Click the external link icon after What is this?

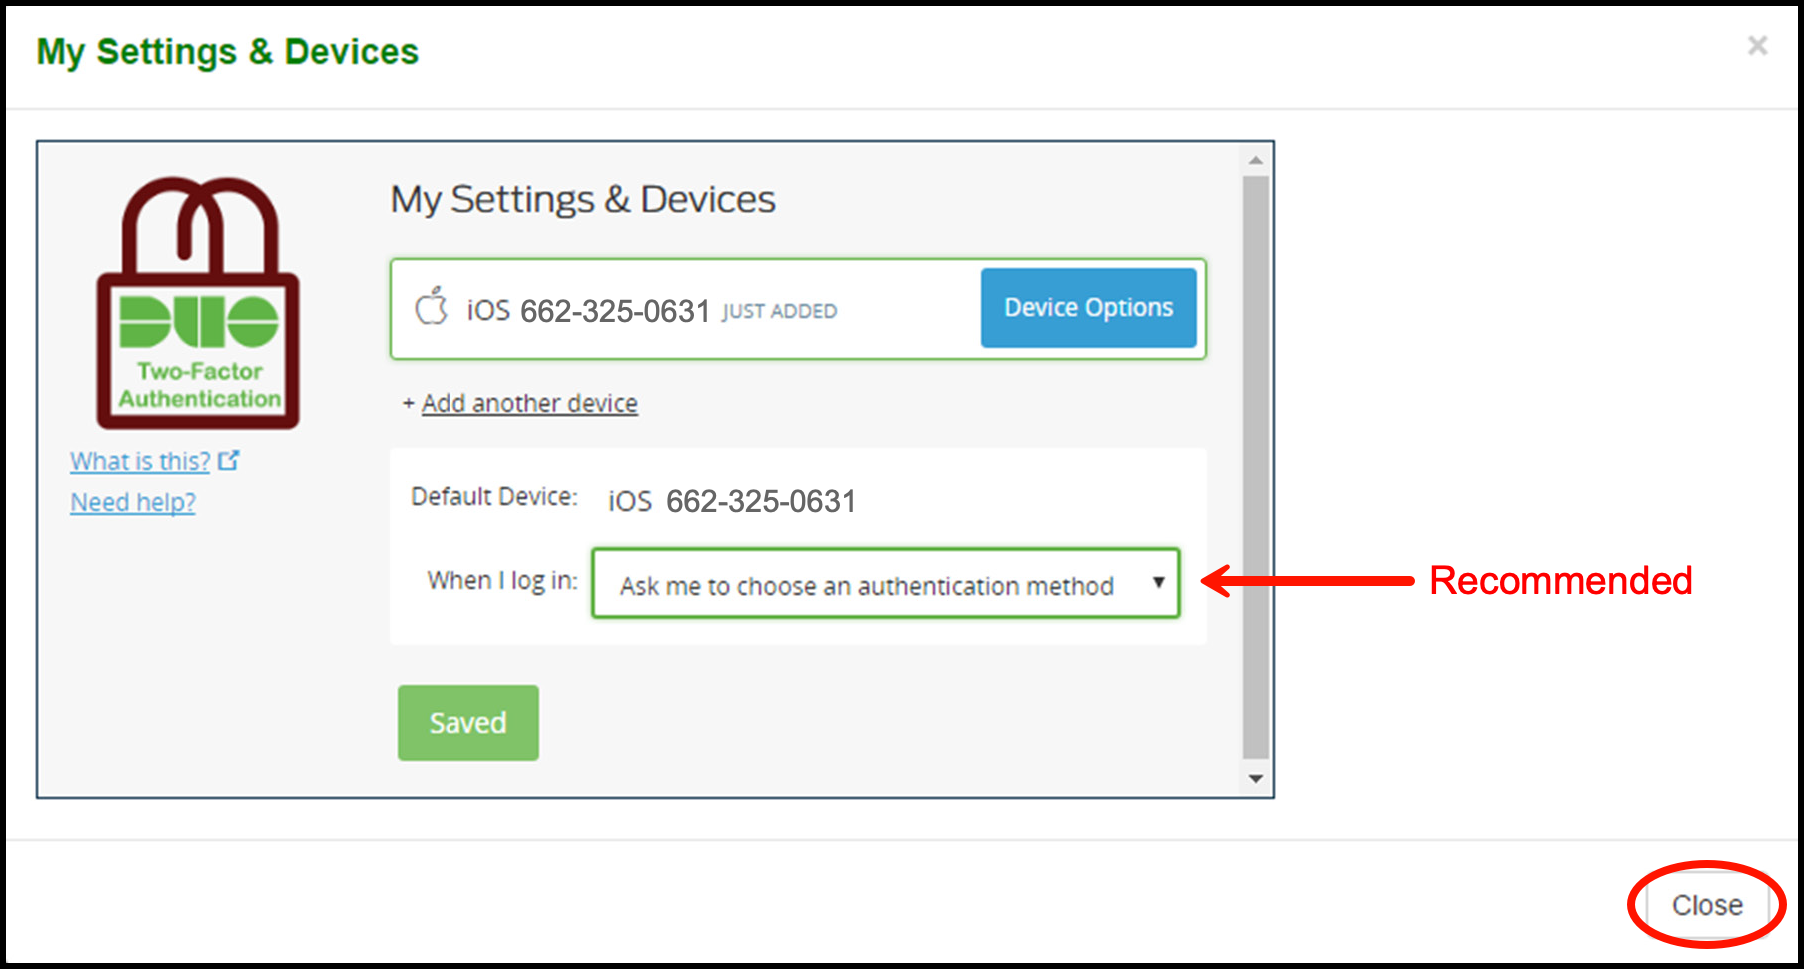click(x=229, y=460)
